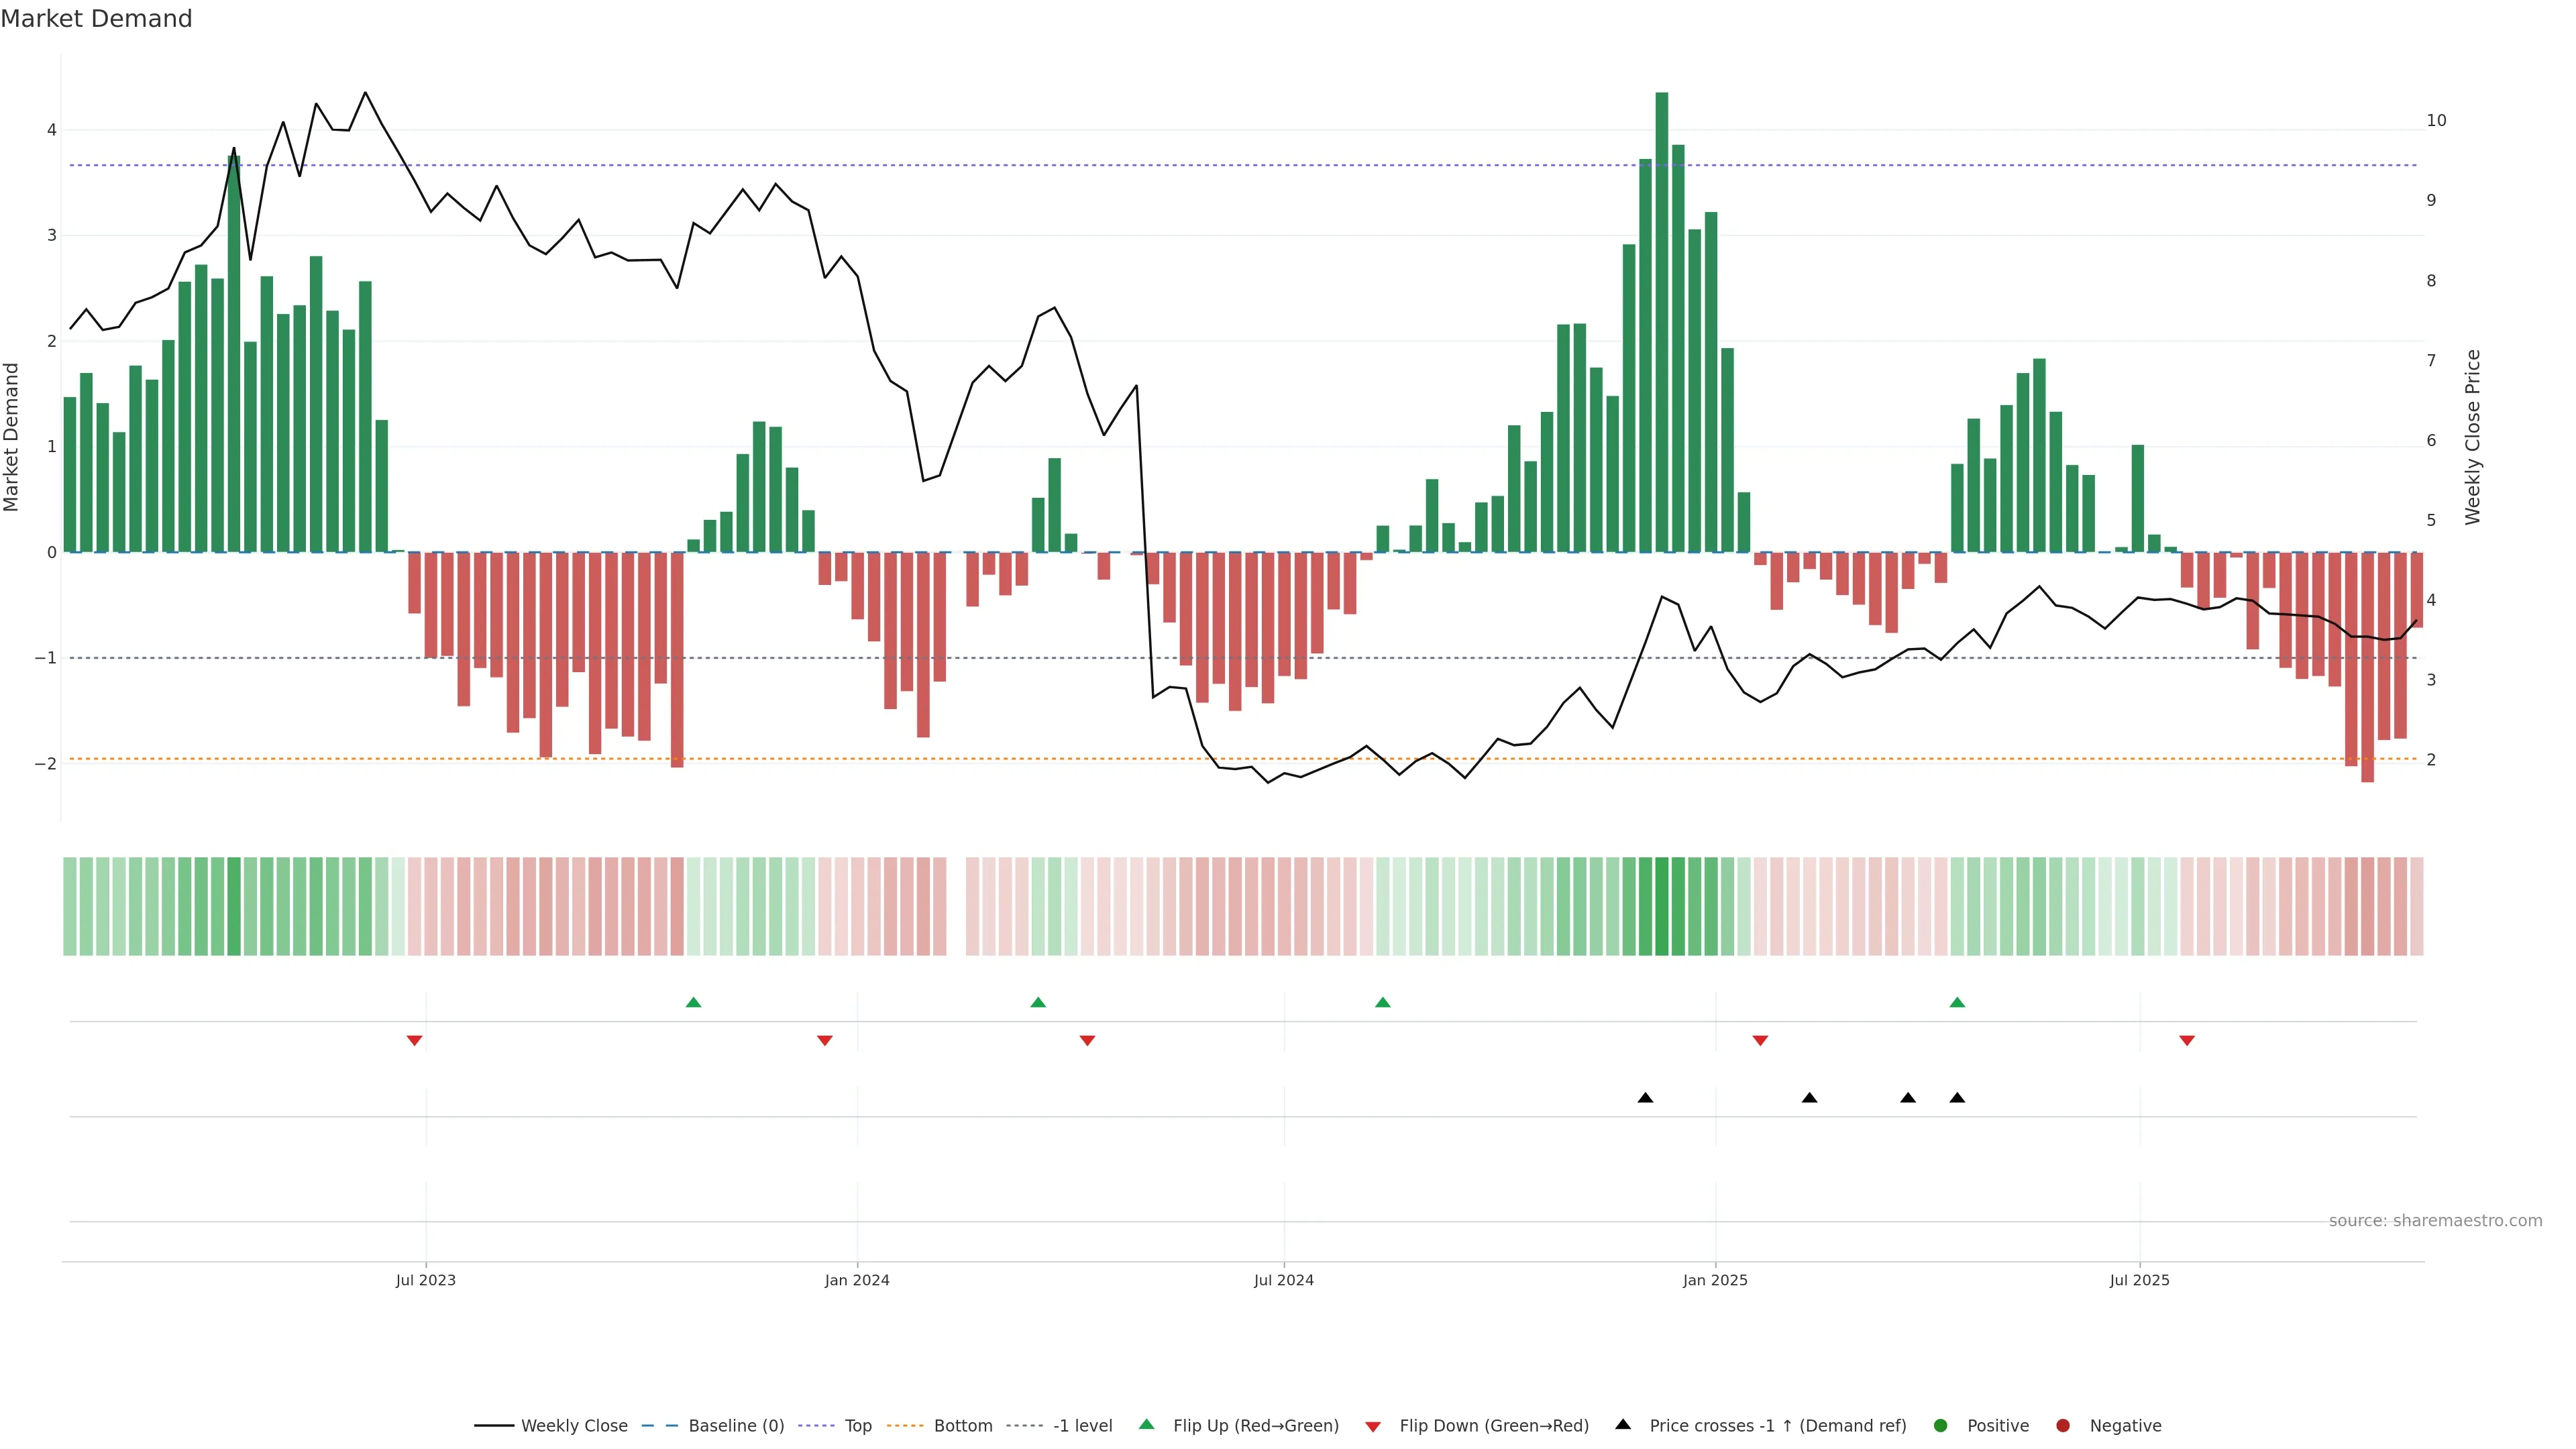Click the green Flip Up legend triangle
Viewport: 2576px width, 1449px height.
[x=1146, y=1425]
